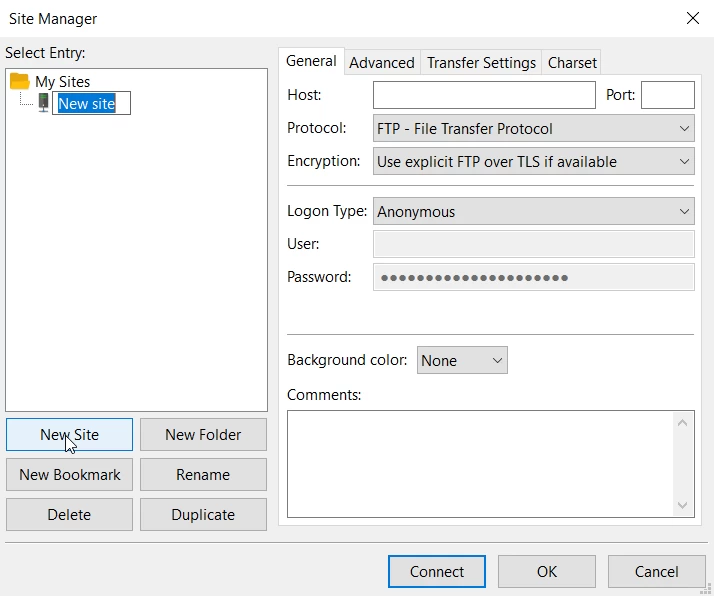Focus the Port text box
714x596 pixels.
[x=667, y=96]
